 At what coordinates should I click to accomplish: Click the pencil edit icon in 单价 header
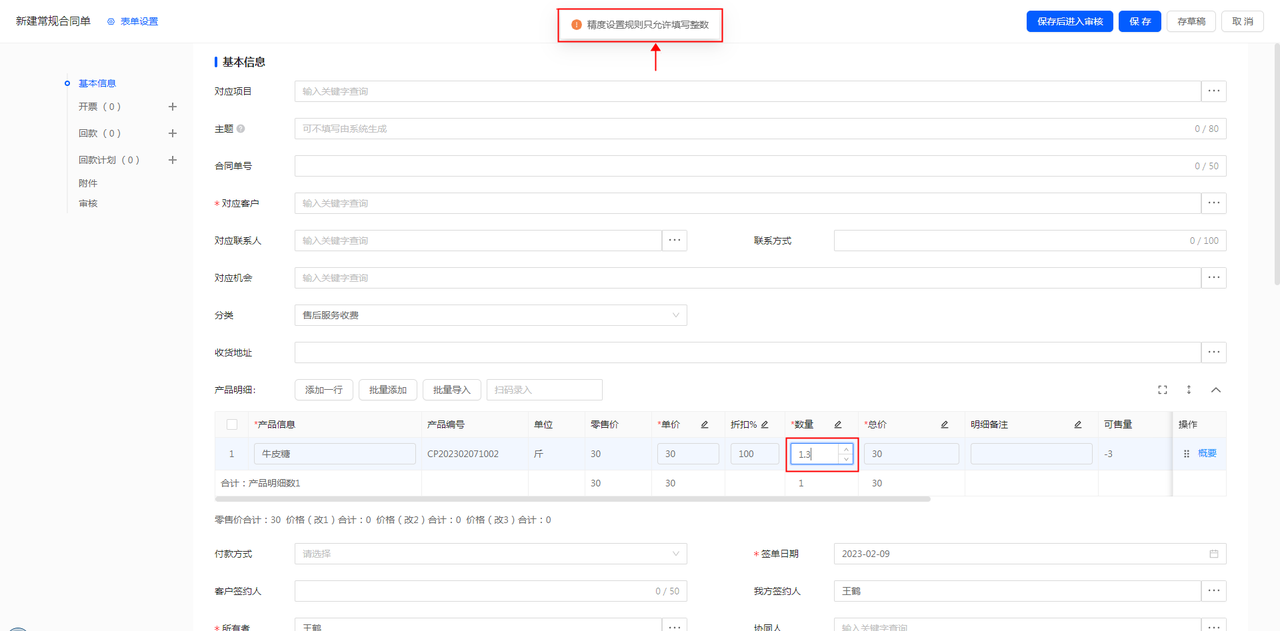pos(704,425)
